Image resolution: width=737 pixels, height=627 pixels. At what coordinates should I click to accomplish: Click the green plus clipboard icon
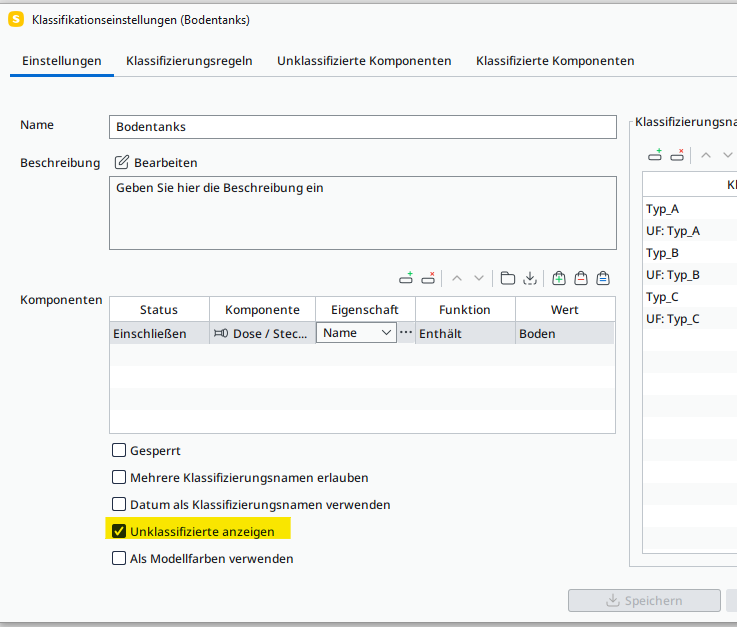point(559,278)
